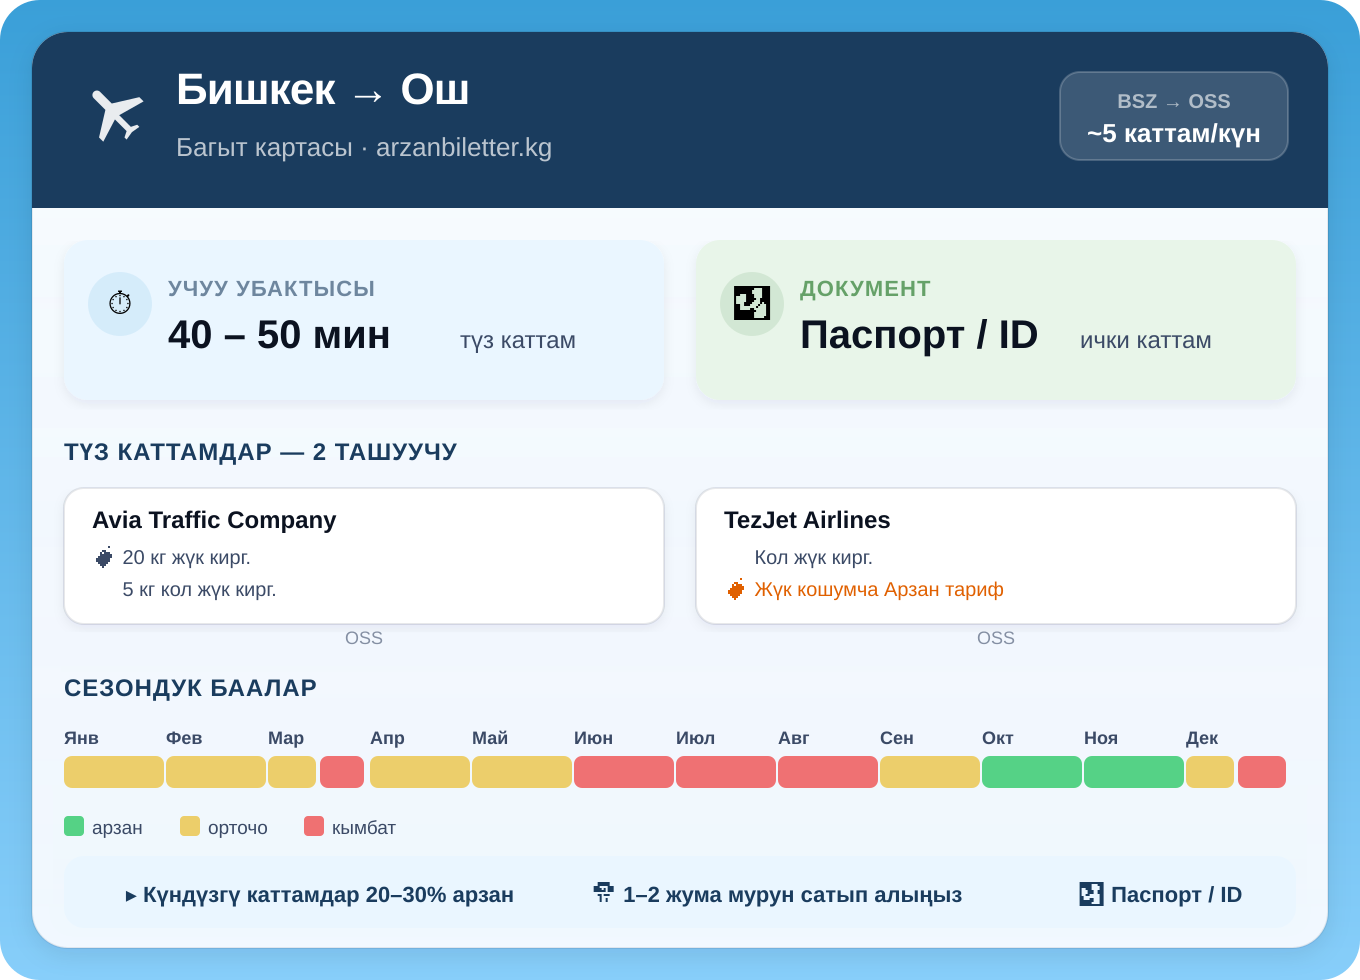Expand the Күндүзгү каттамдар 20–30% арзан section

(x=321, y=895)
